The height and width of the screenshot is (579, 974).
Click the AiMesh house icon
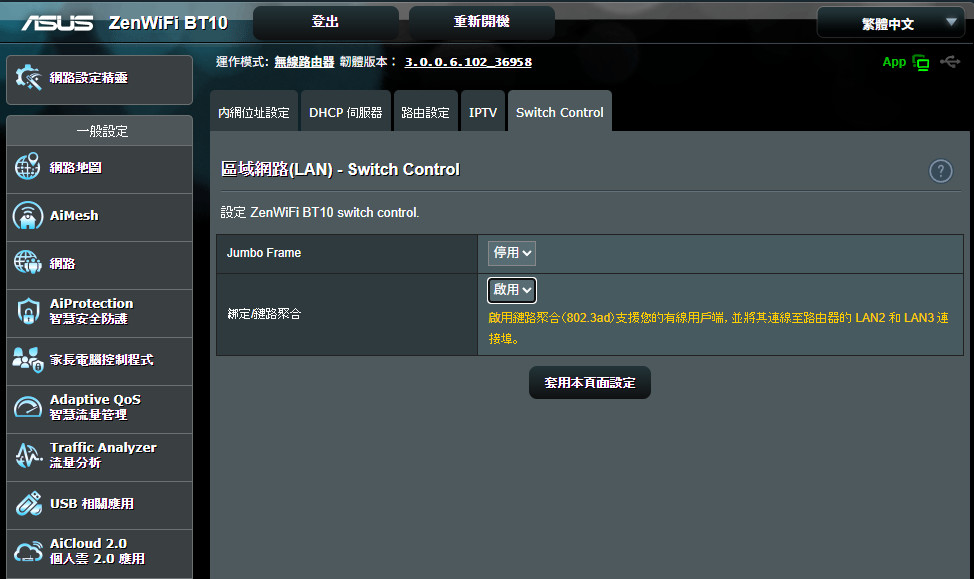[27, 215]
